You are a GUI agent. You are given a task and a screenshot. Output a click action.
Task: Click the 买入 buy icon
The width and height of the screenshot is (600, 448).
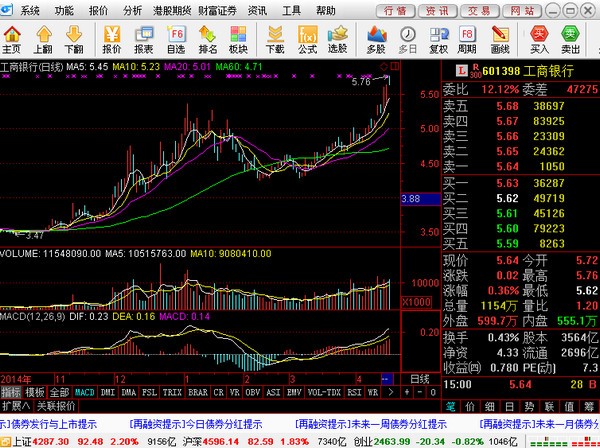[540, 38]
